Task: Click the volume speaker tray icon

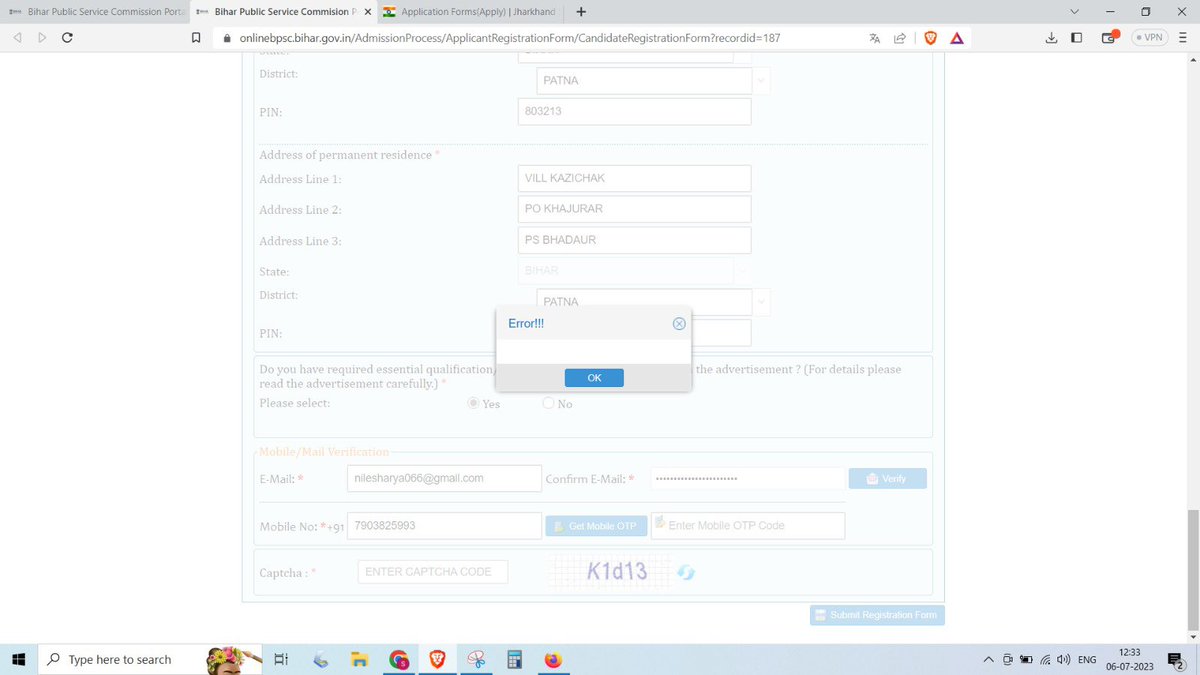Action: click(1064, 659)
